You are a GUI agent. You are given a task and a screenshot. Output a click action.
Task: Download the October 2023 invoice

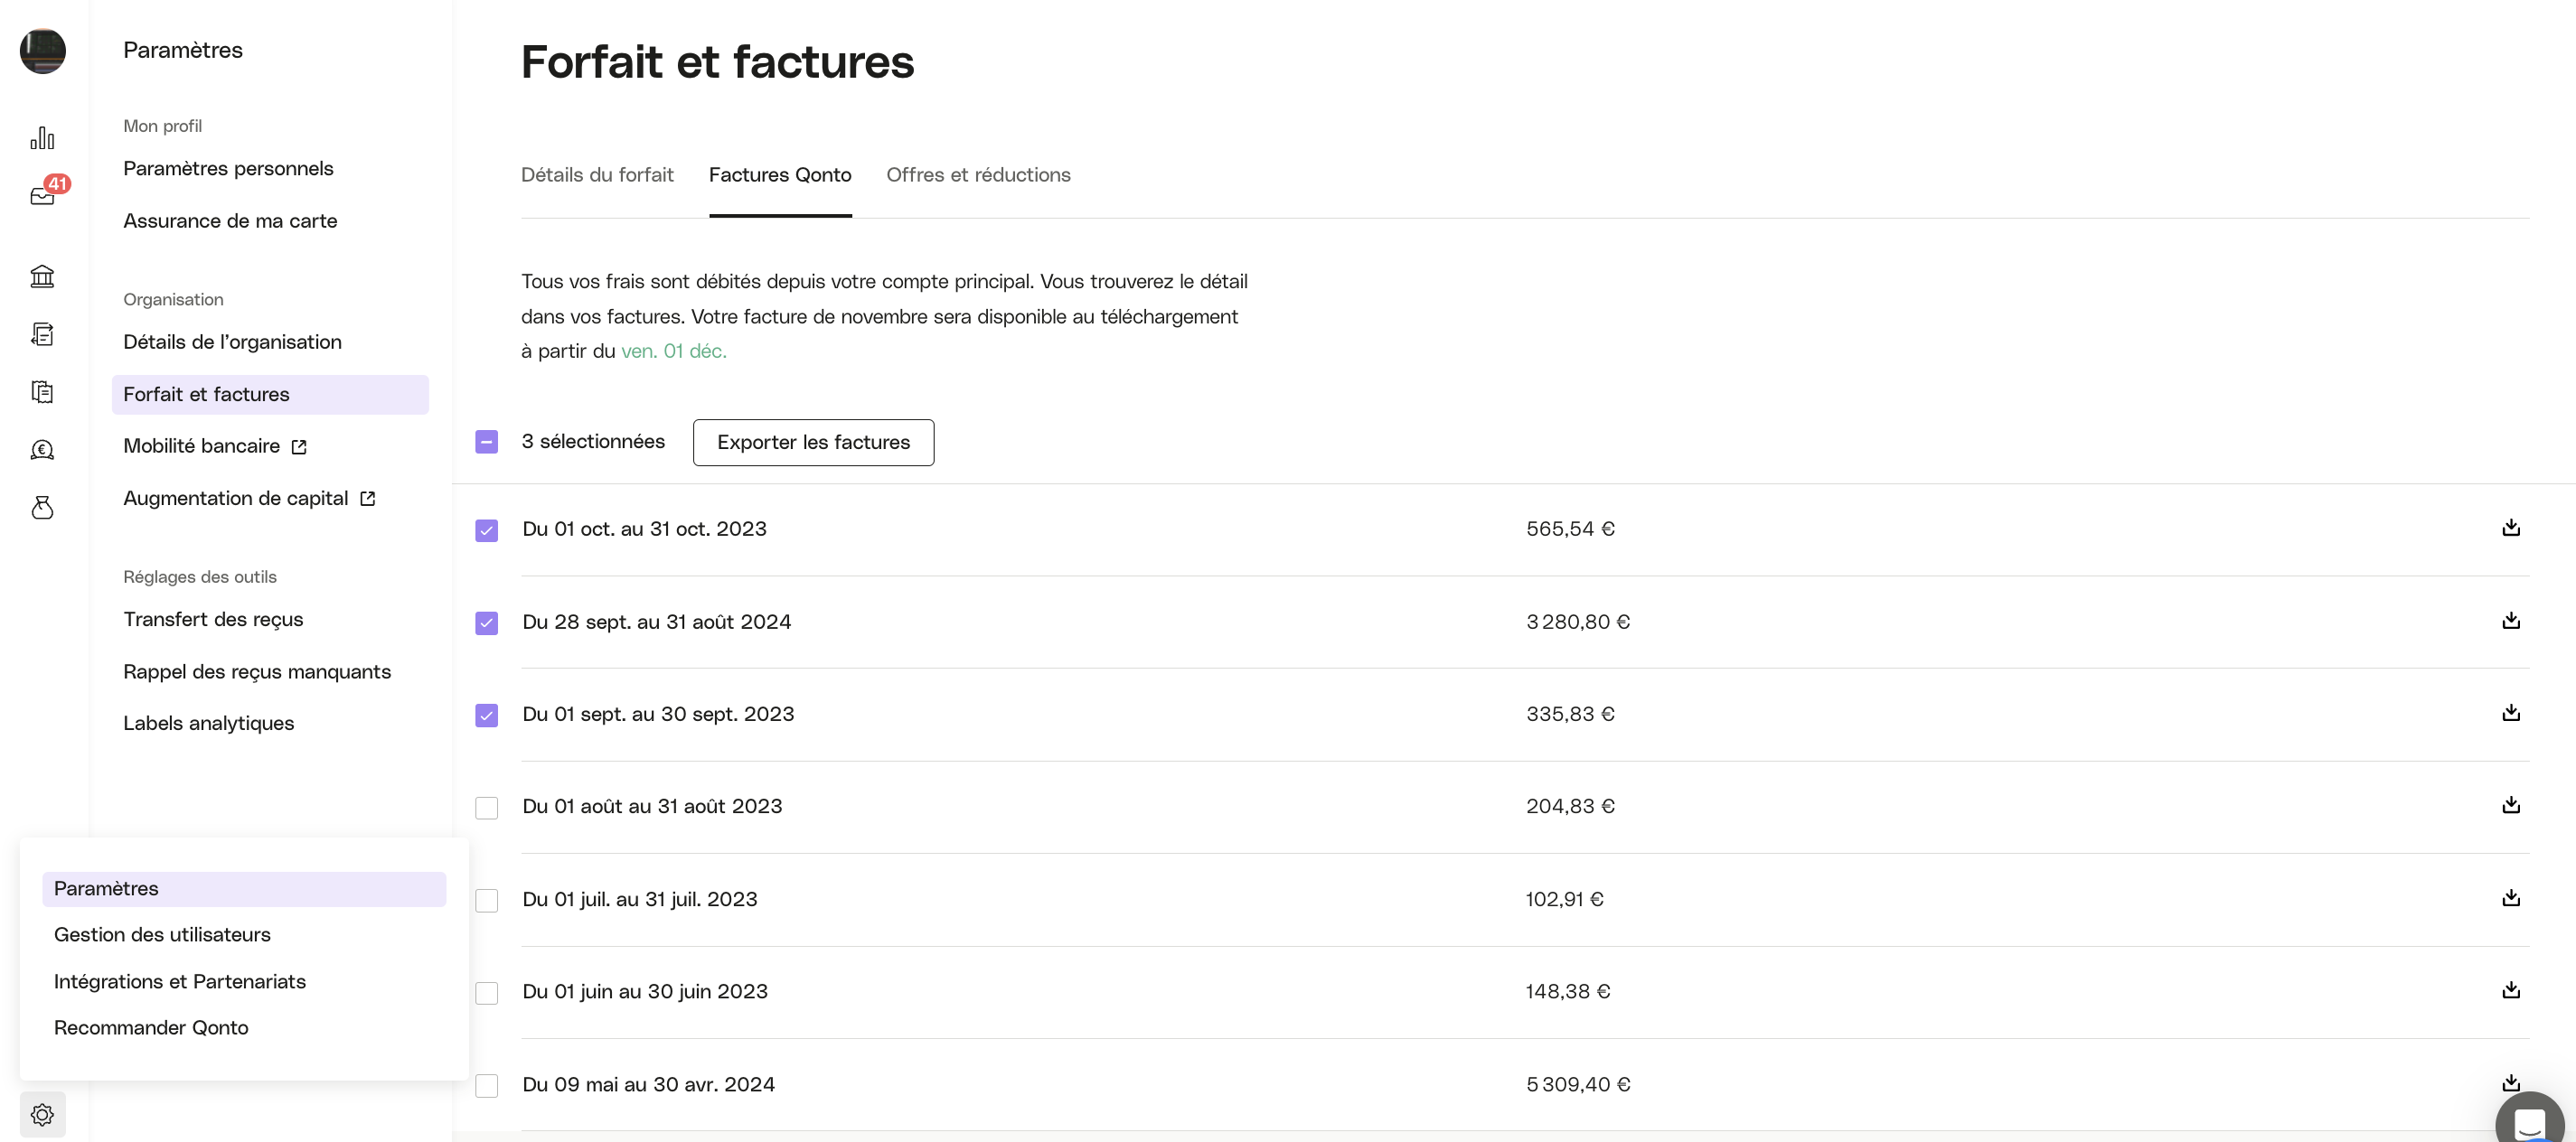click(2510, 528)
